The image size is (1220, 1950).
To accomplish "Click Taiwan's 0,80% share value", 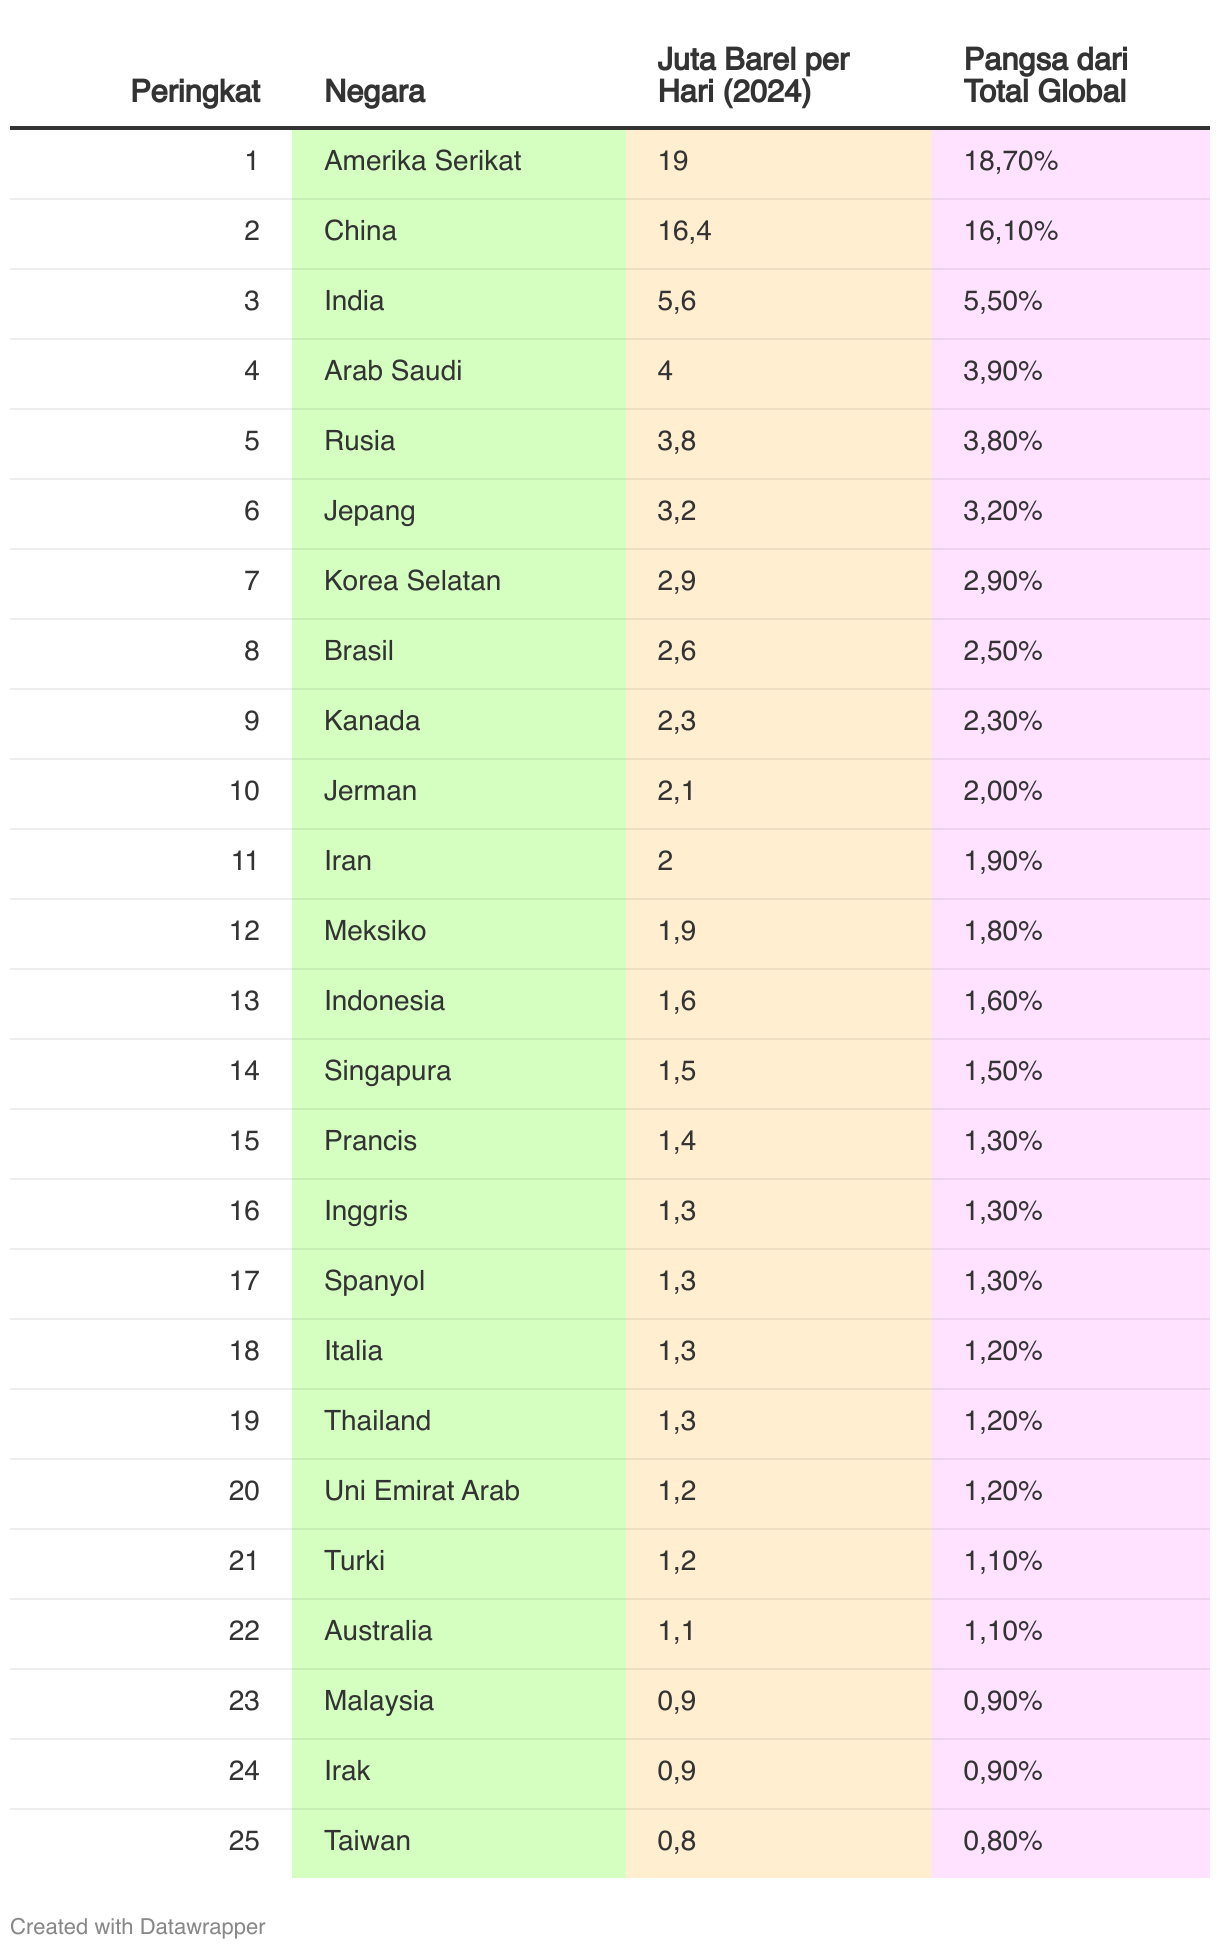I will tap(1003, 1841).
